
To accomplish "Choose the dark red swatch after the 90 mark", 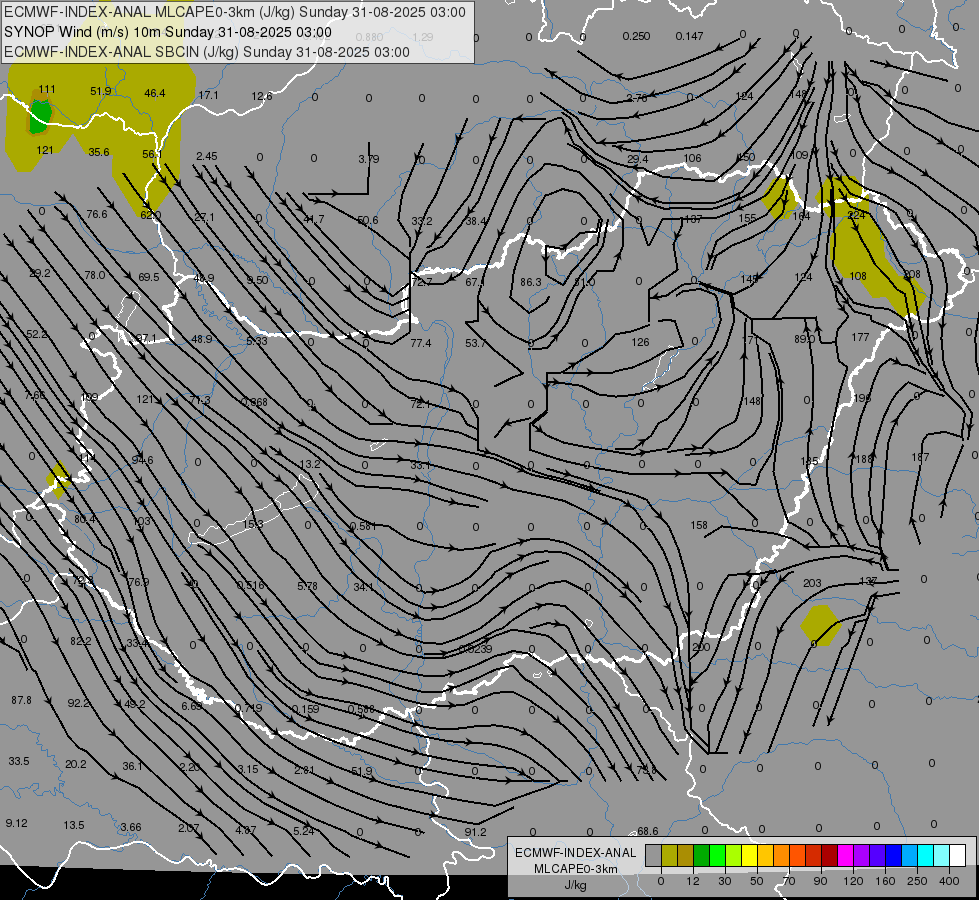I will (830, 855).
